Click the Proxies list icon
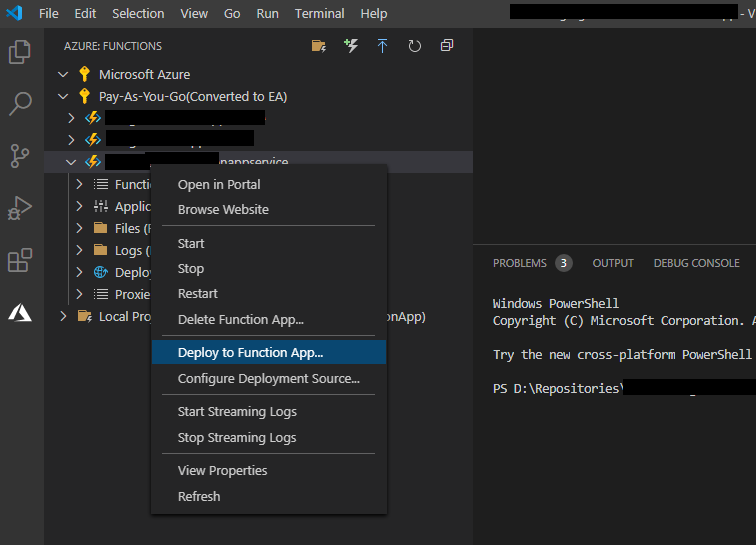Screen dimensions: 756x545 click(x=101, y=294)
